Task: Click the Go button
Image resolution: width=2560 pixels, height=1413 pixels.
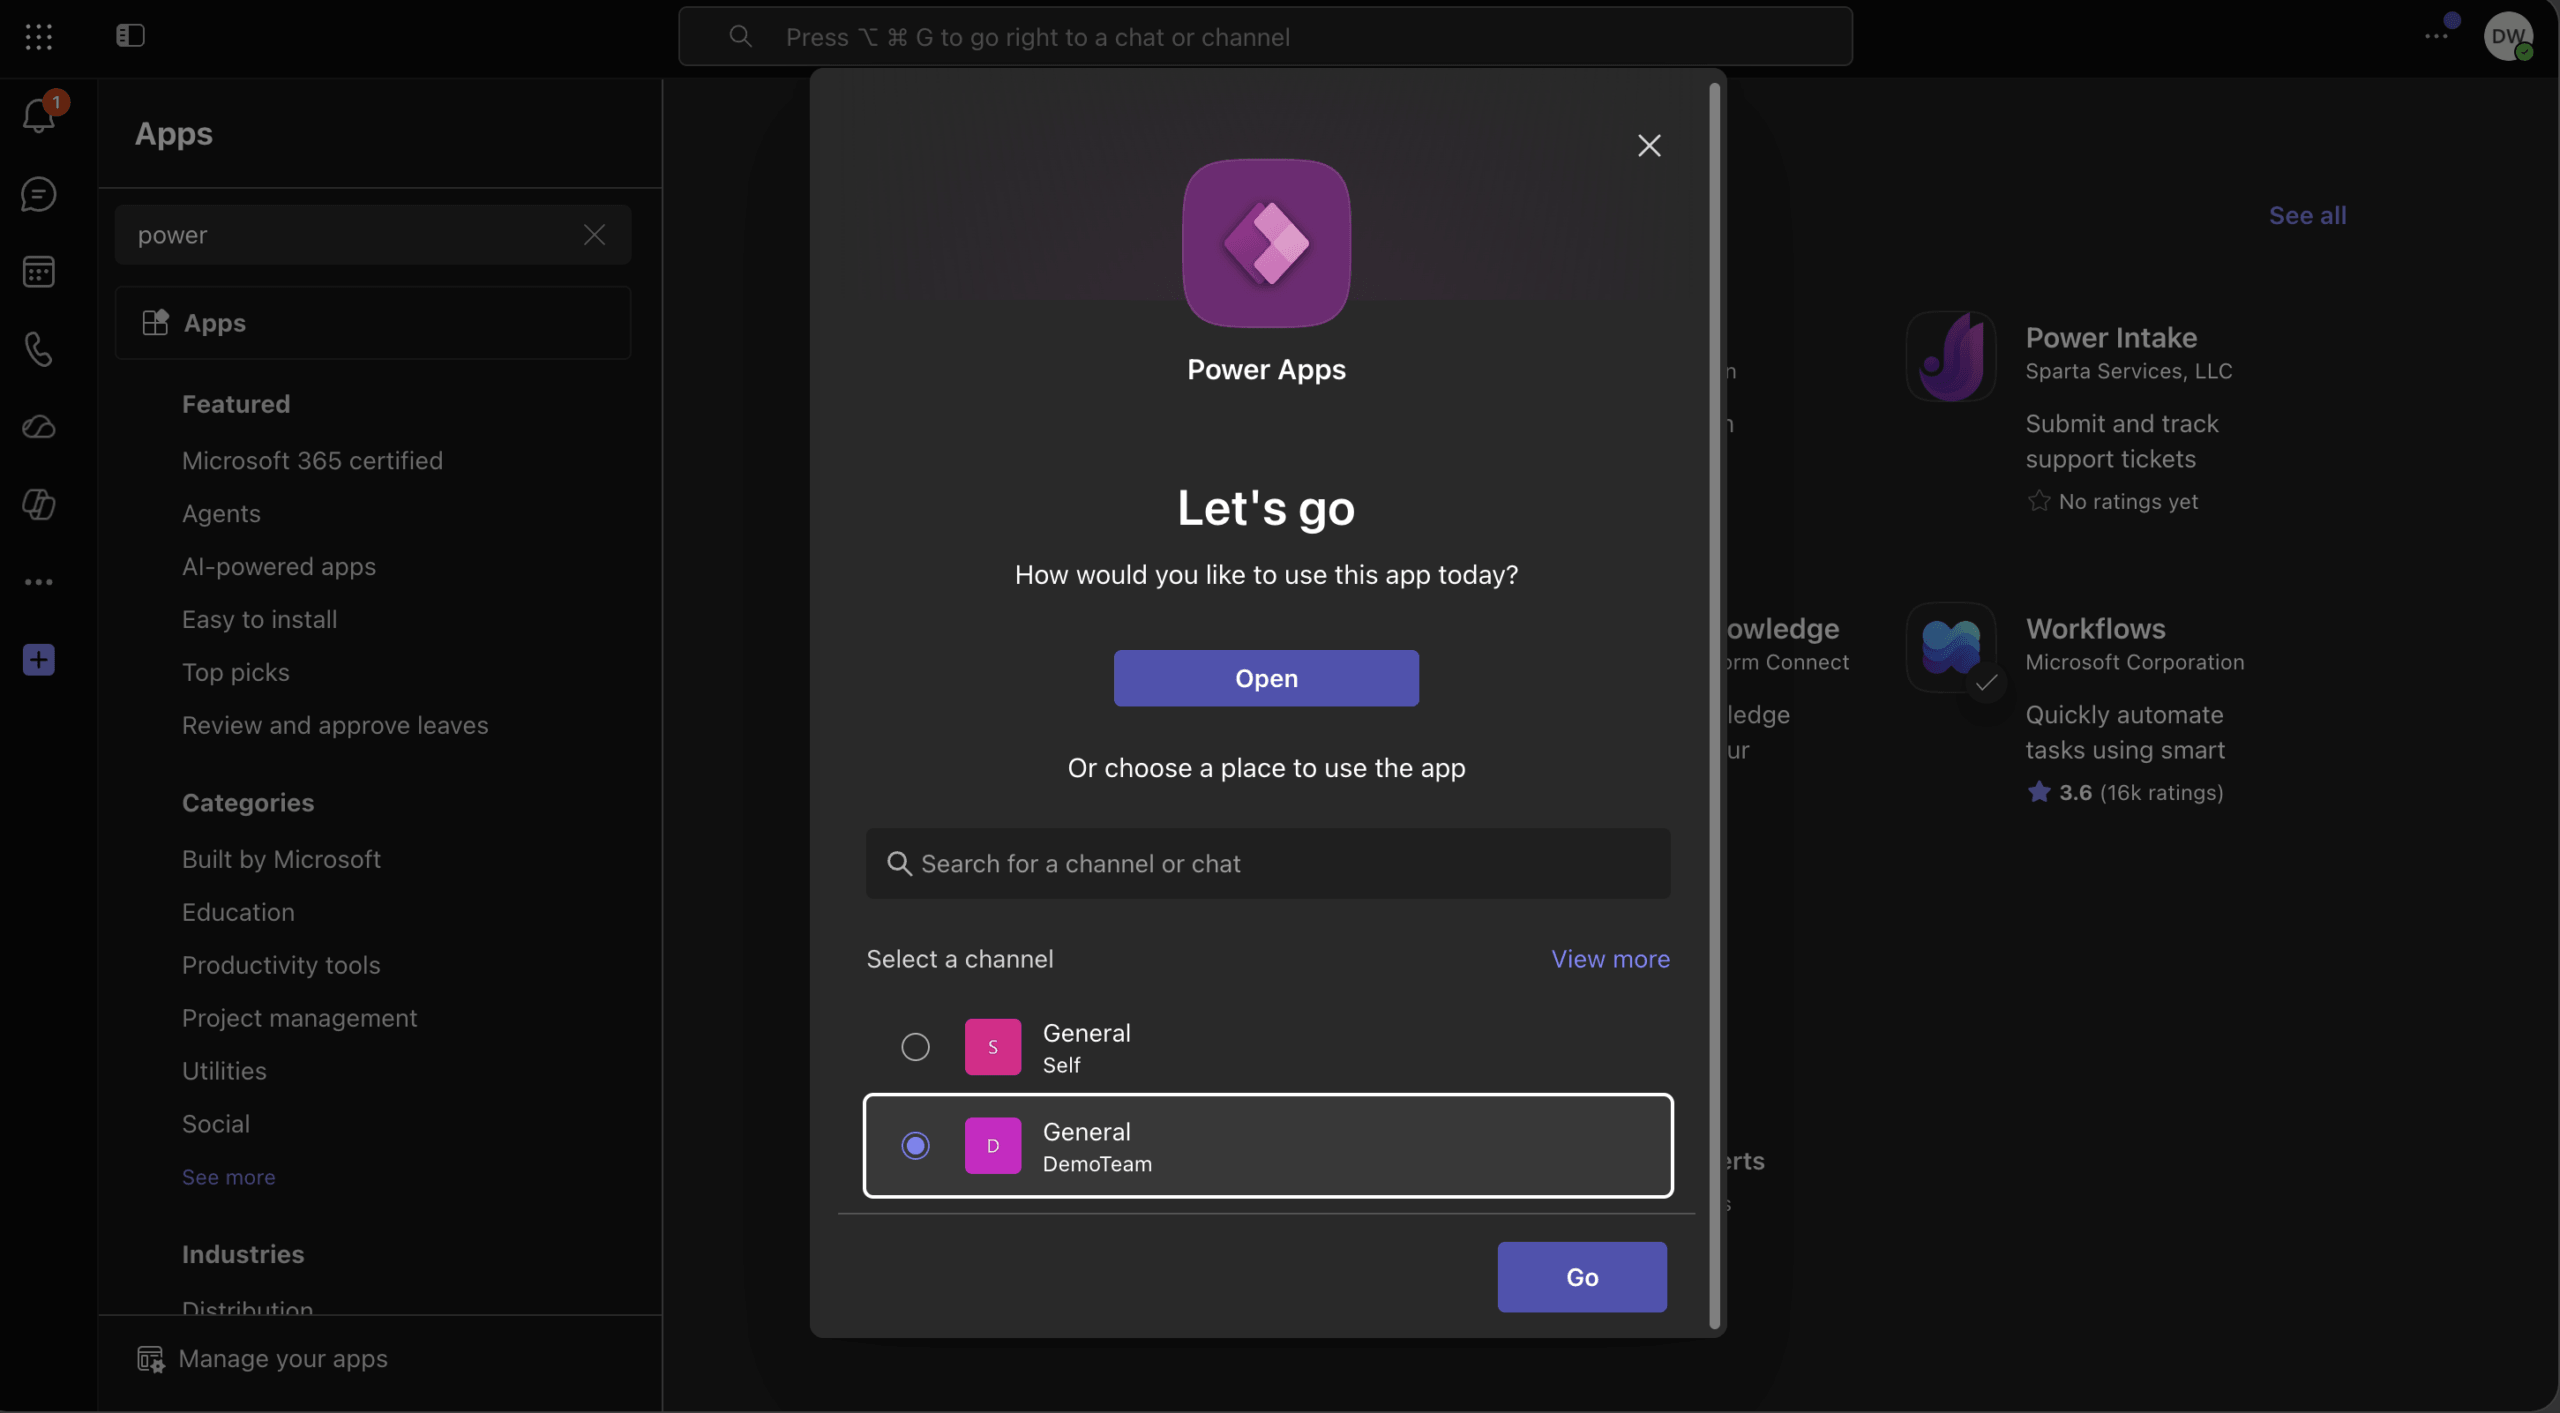Action: pyautogui.click(x=1581, y=1277)
